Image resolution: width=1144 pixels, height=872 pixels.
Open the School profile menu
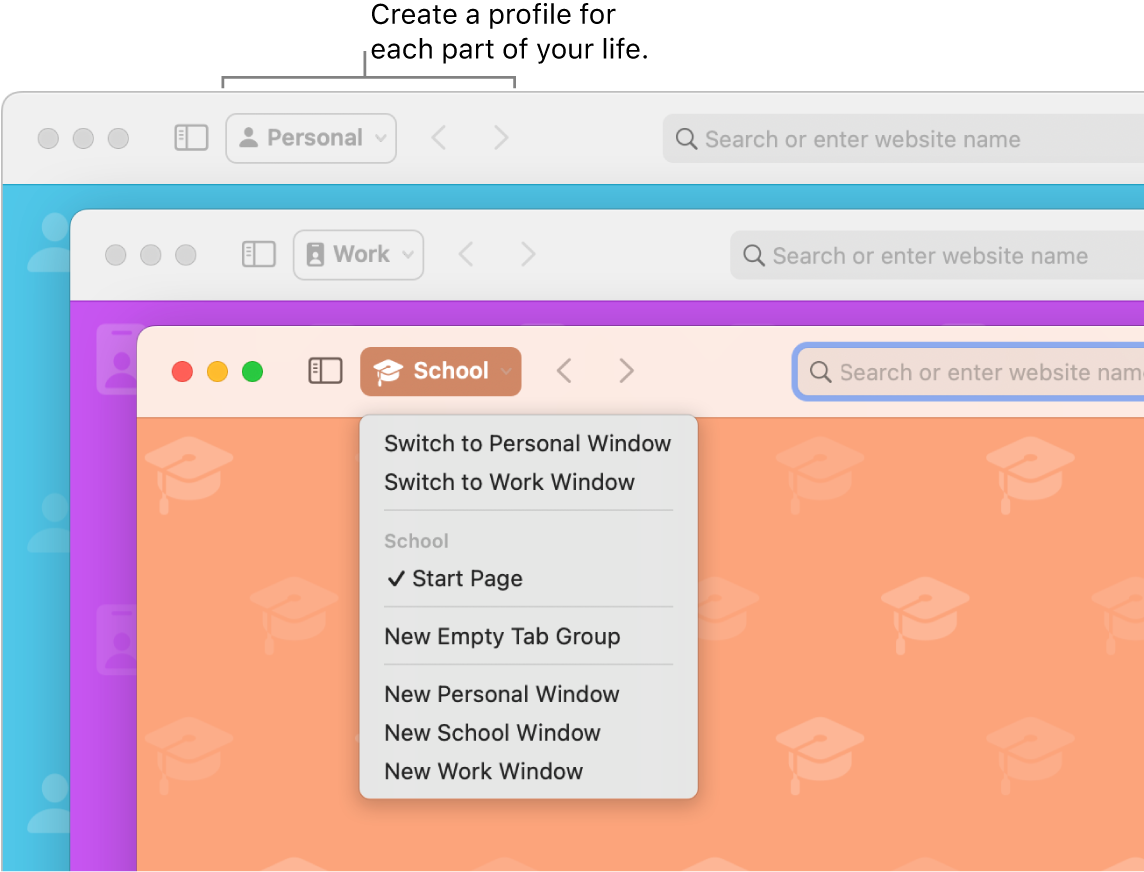[440, 370]
